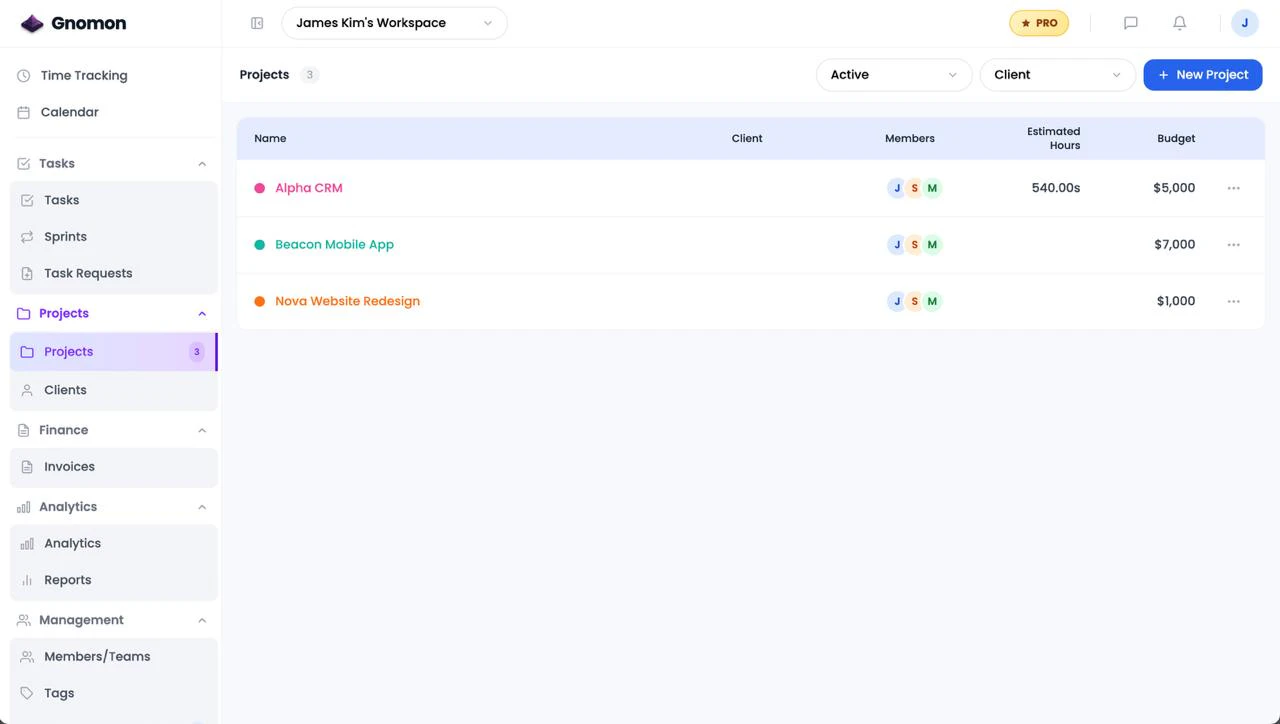This screenshot has height=724, width=1280.
Task: Click the PRO plan badge
Action: click(1039, 23)
